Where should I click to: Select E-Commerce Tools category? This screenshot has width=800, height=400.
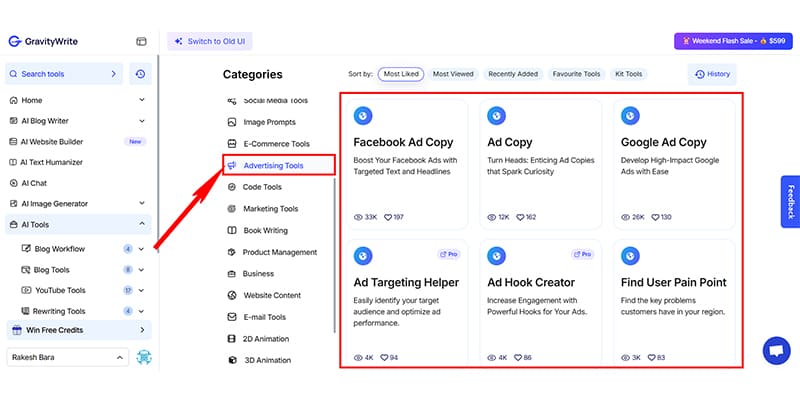coord(268,144)
